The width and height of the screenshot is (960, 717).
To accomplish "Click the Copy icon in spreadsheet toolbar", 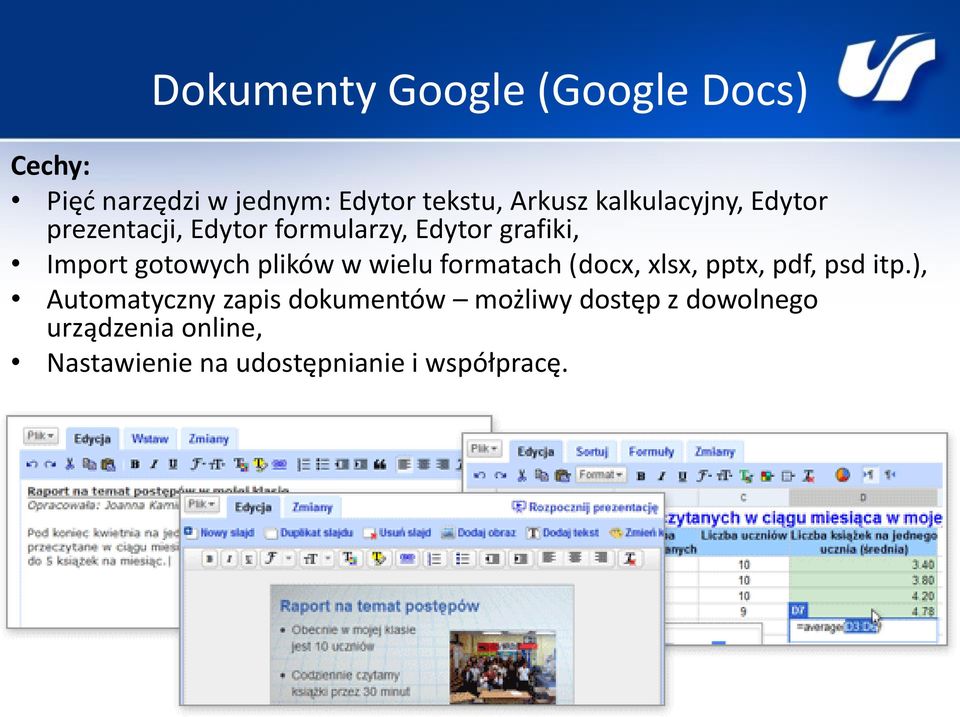I will pos(541,475).
